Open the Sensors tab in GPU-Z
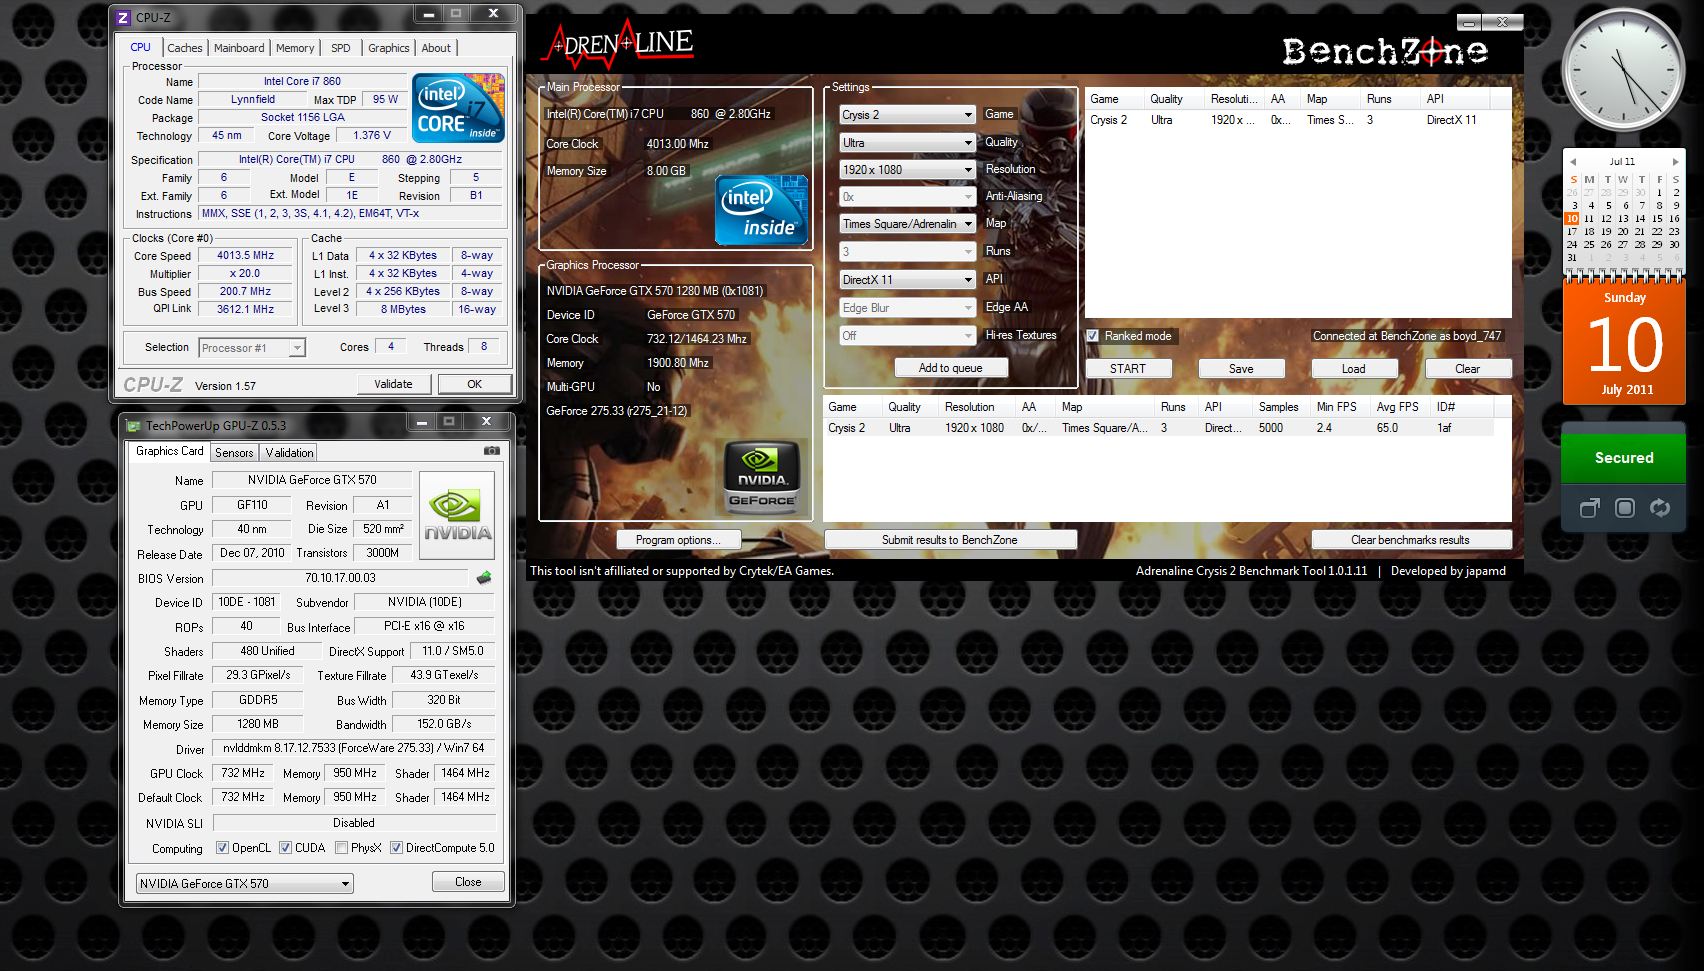1704x971 pixels. coord(234,453)
